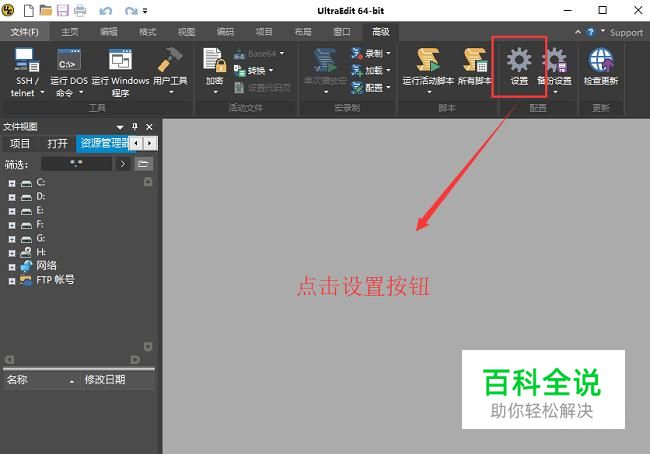Sort by the 名称 column header
This screenshot has width=650, height=454.
(41, 380)
